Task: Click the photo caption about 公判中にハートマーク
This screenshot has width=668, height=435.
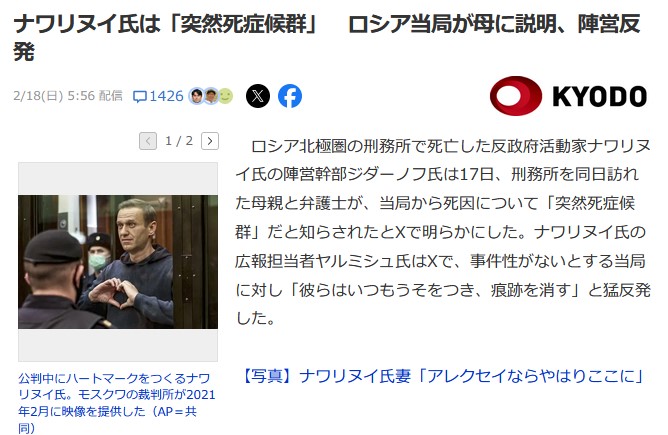Action: [116, 403]
